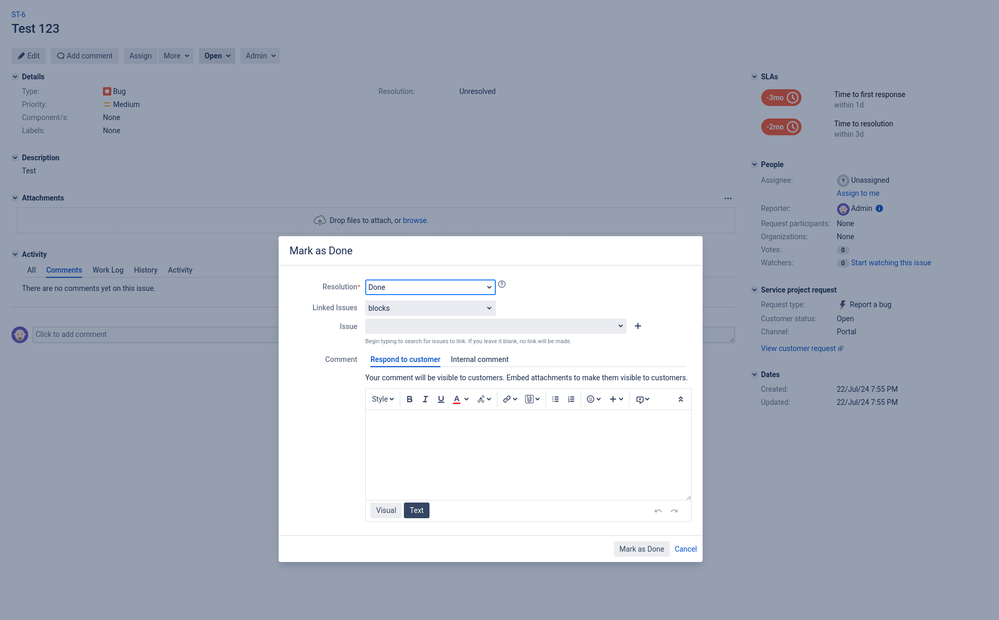The width and height of the screenshot is (999, 620).
Task: Click the plus icon next to Issue field
Action: coord(638,326)
